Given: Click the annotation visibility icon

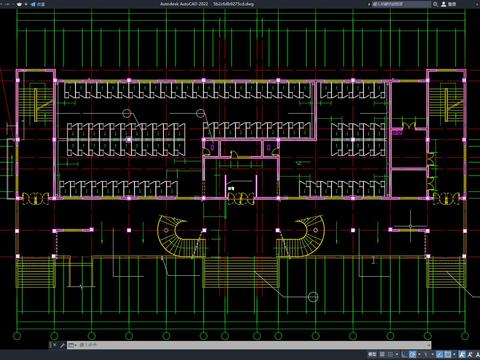Looking at the screenshot, I should [x=462, y=354].
